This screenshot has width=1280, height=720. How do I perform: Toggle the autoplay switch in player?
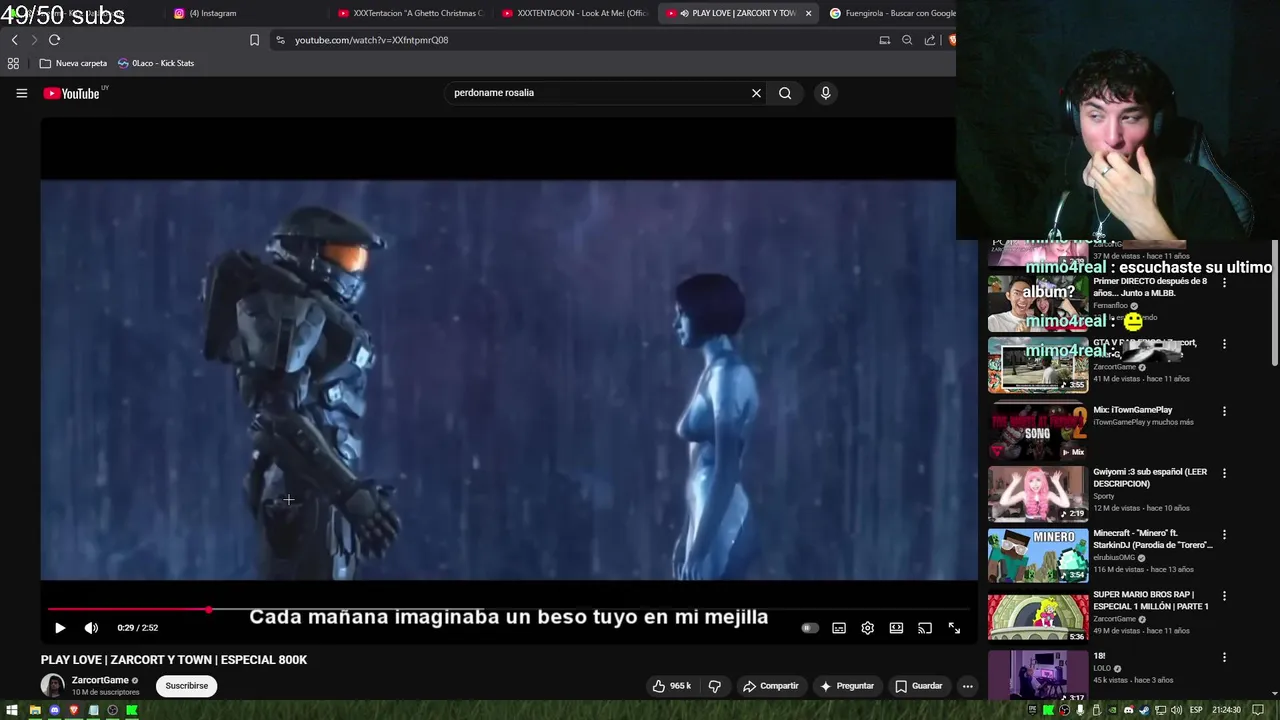(810, 628)
